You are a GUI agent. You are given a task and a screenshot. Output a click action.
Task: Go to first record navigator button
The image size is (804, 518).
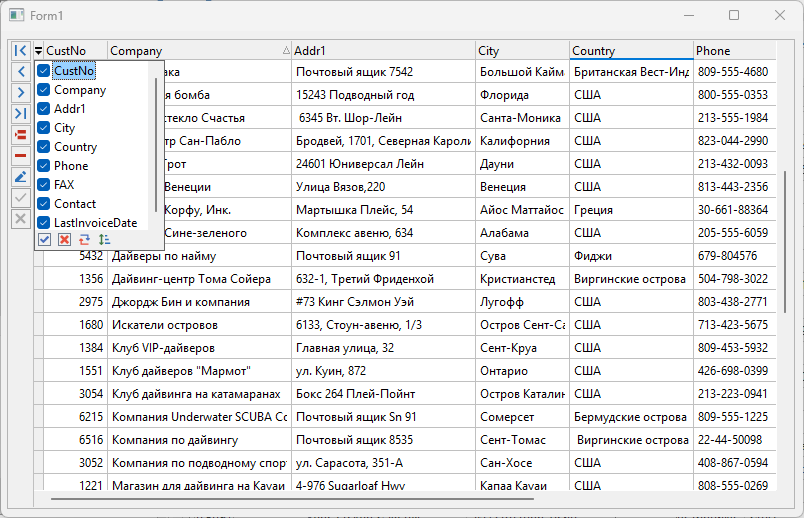[x=20, y=50]
